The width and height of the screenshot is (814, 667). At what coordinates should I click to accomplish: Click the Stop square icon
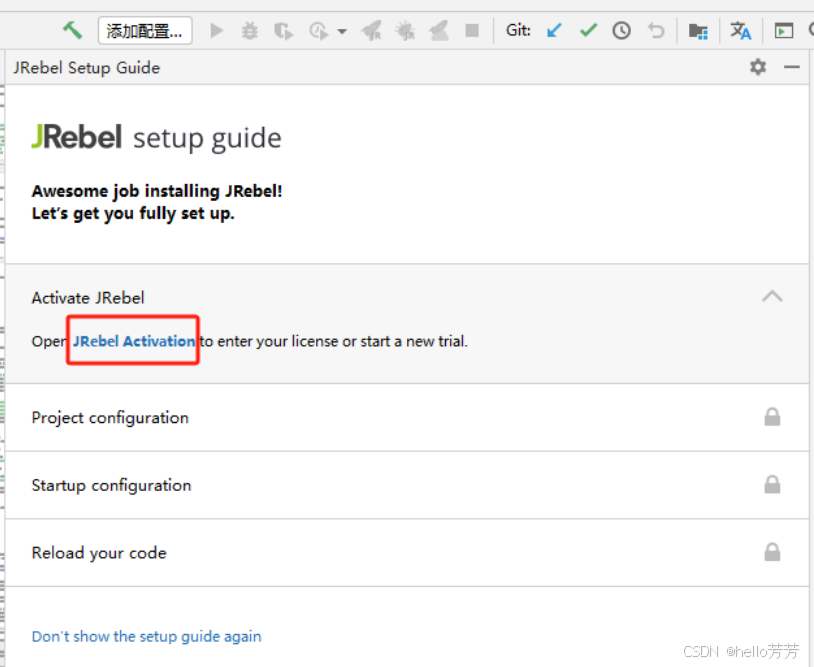point(472,31)
